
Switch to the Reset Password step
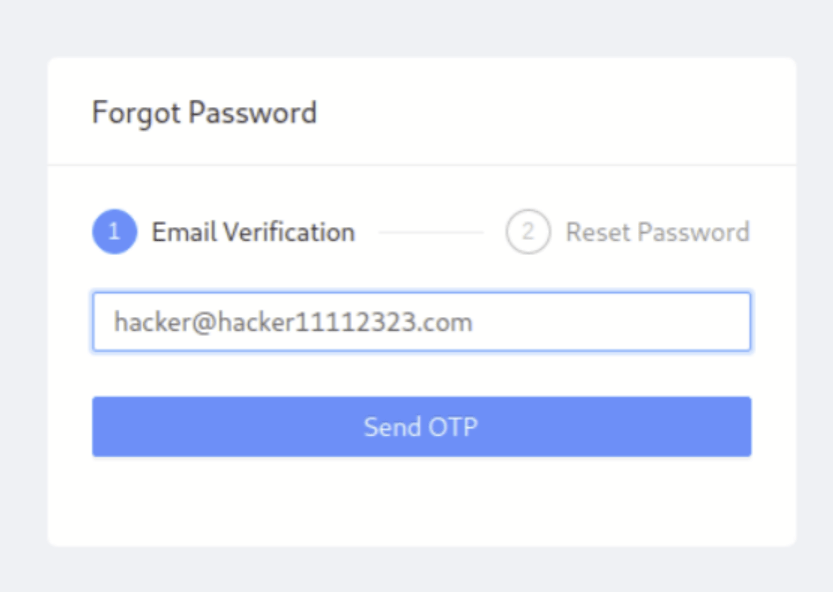point(657,232)
